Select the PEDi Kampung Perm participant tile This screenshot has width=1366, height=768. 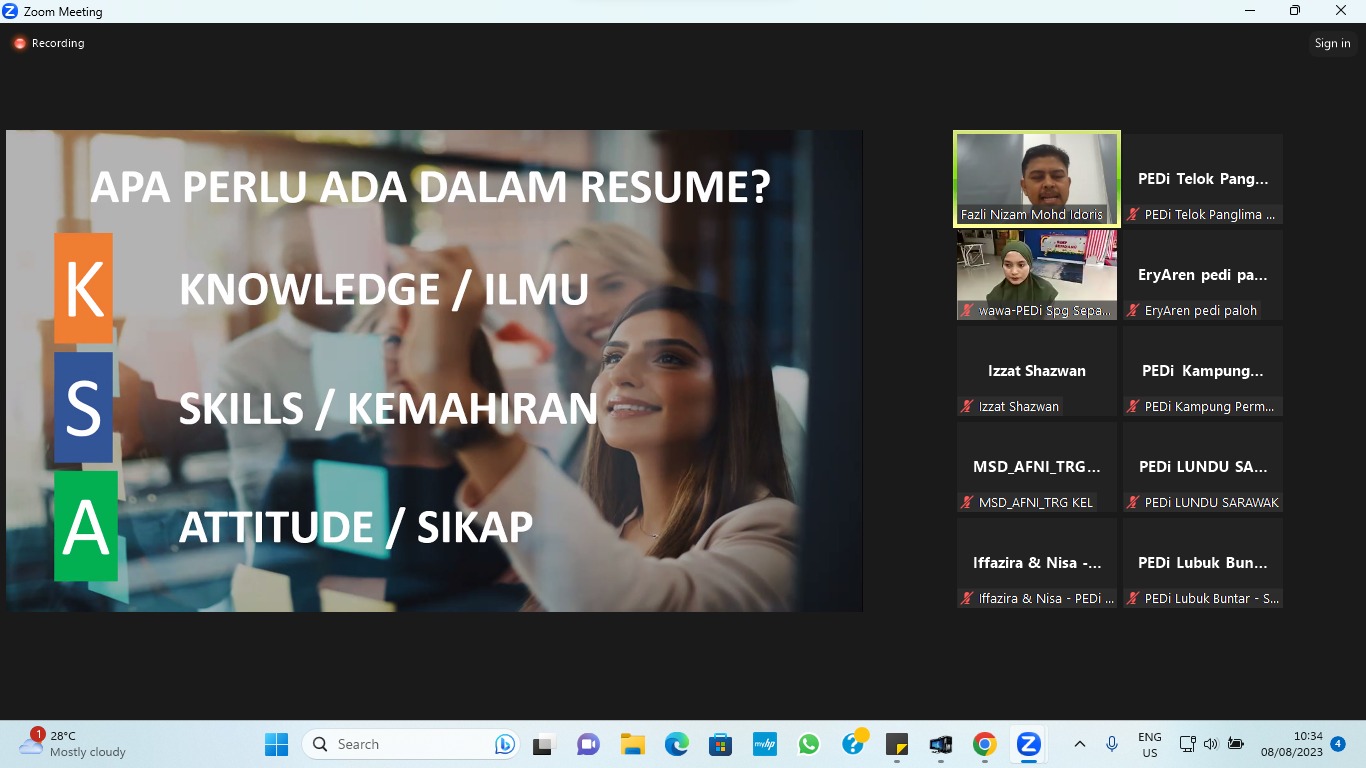(x=1203, y=371)
